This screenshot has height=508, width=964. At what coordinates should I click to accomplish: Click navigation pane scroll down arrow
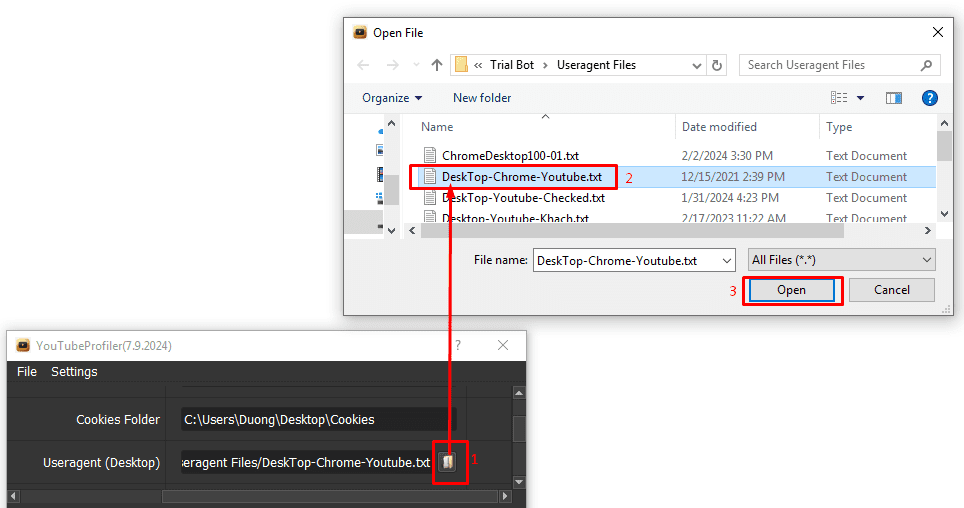point(392,231)
